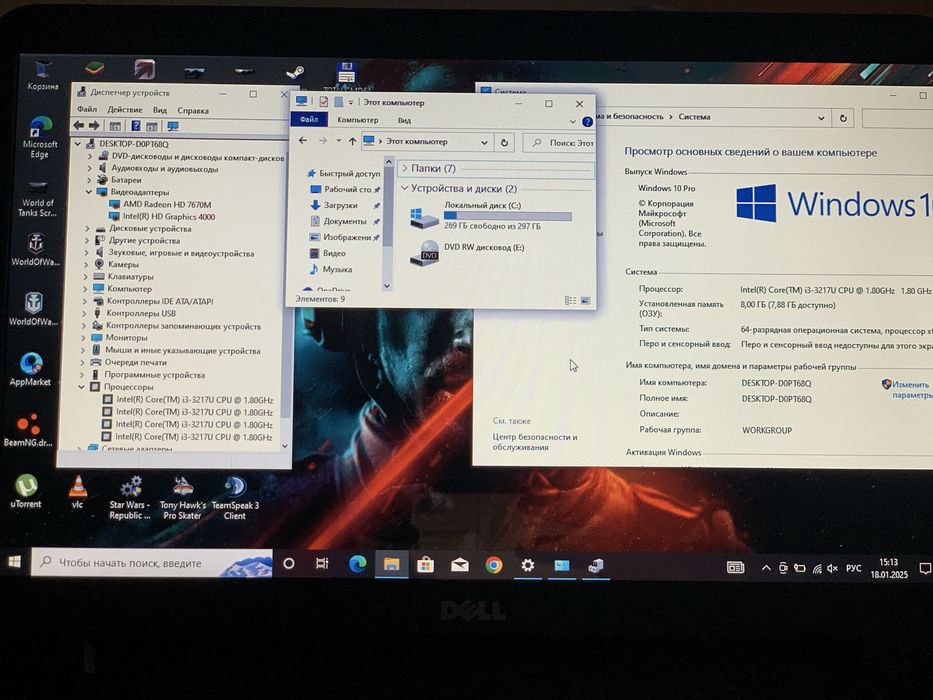Open the Компьютер ribbon tab in Explorer
Image resolution: width=933 pixels, height=700 pixels.
pyautogui.click(x=358, y=120)
